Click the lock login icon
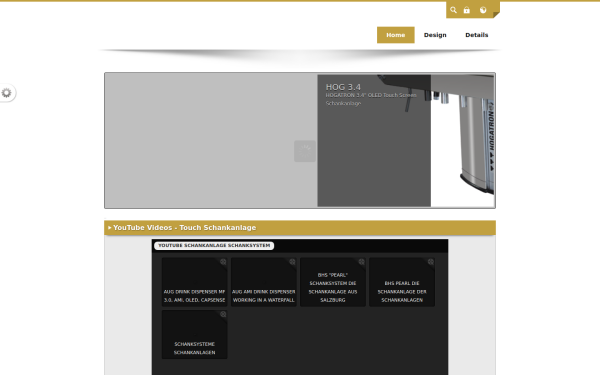Viewport: 600px width, 375px height. coord(466,10)
